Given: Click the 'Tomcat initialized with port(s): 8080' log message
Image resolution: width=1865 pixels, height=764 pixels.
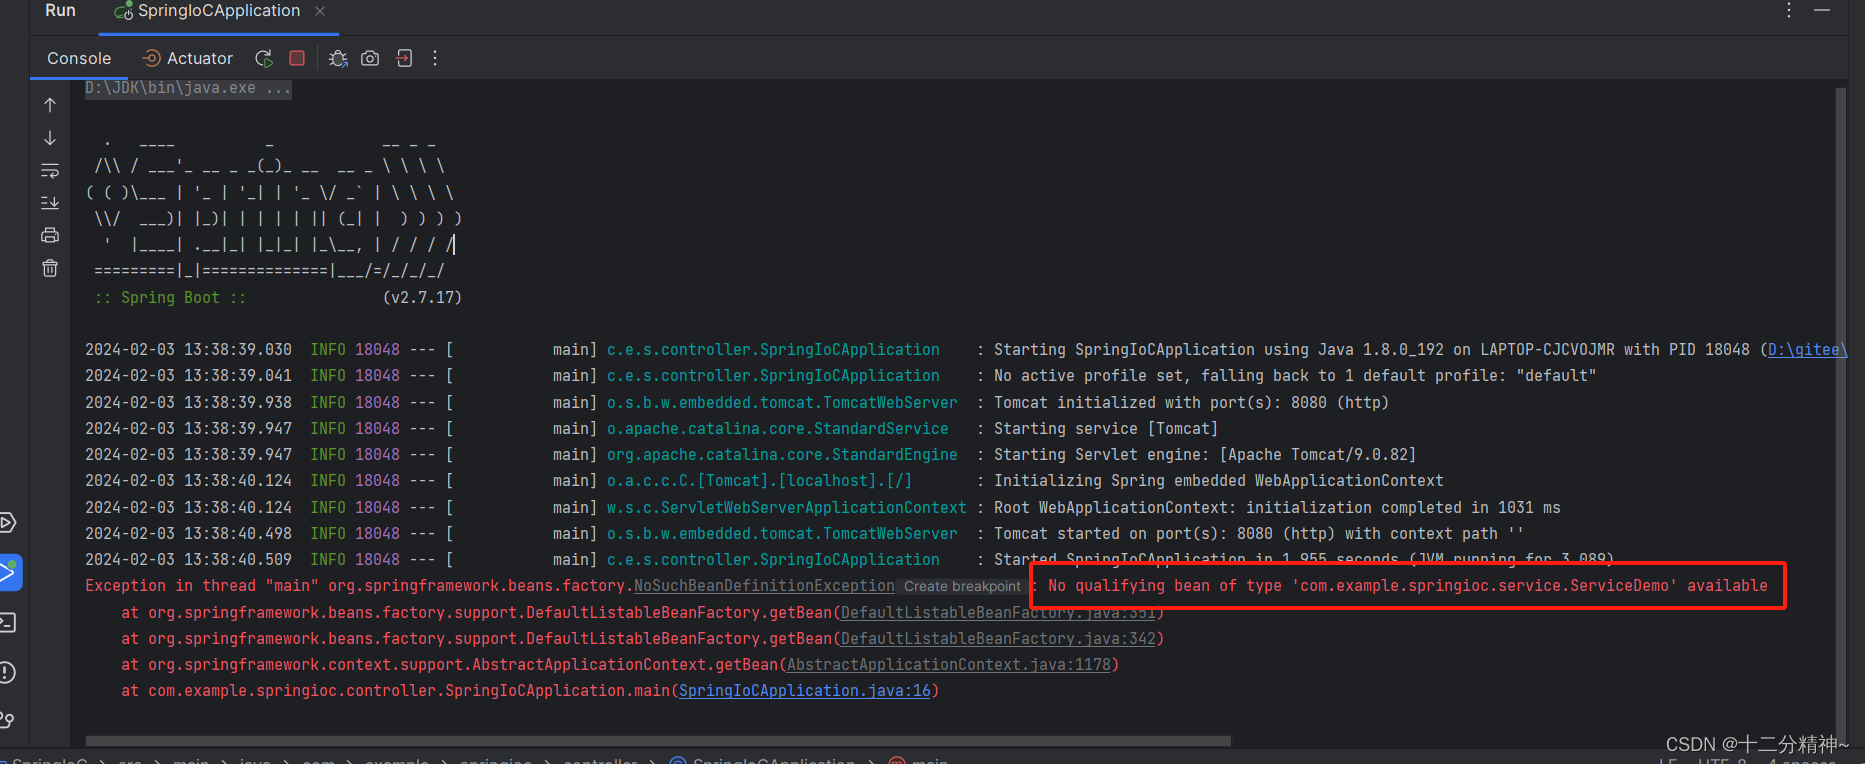Looking at the screenshot, I should tap(1191, 402).
